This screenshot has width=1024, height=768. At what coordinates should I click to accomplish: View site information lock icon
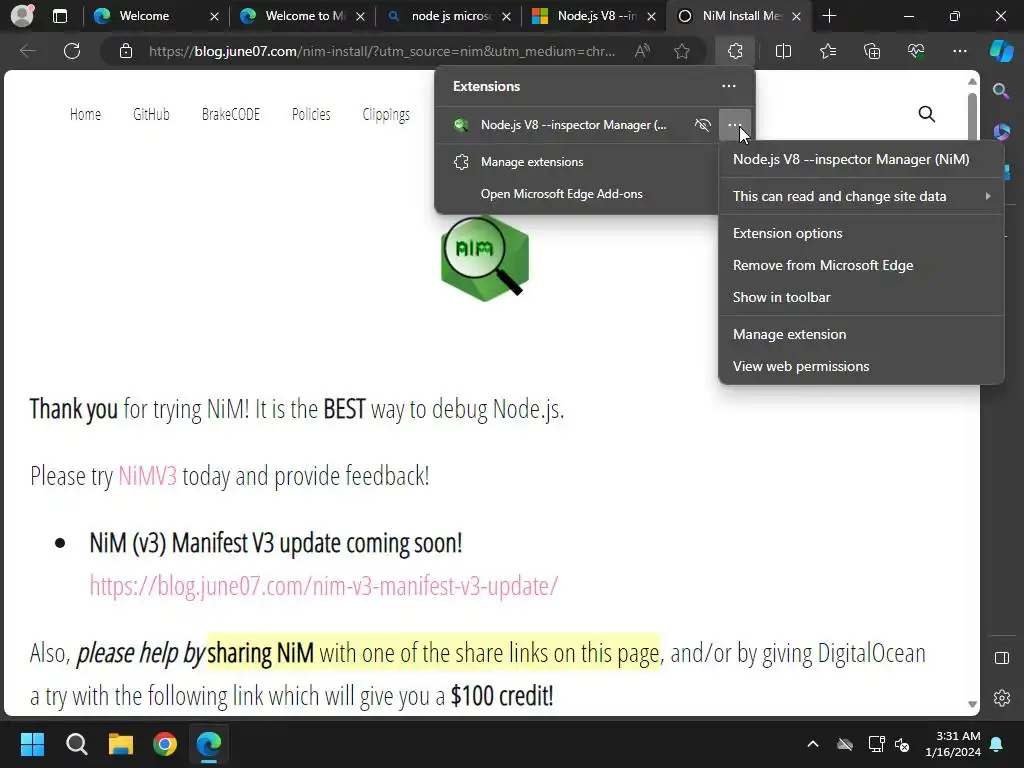[x=126, y=51]
